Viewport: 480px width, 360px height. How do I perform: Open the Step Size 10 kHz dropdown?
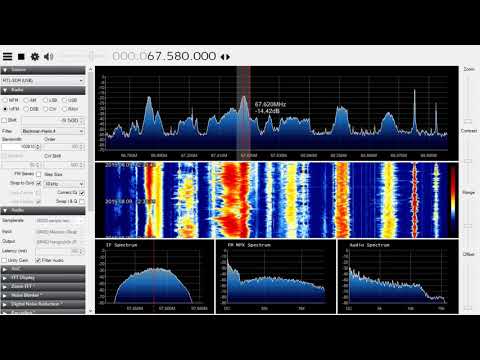click(x=64, y=184)
